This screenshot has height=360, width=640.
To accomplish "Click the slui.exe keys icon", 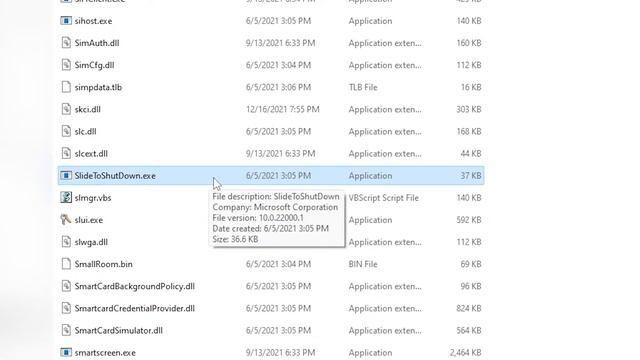I will [x=66, y=220].
